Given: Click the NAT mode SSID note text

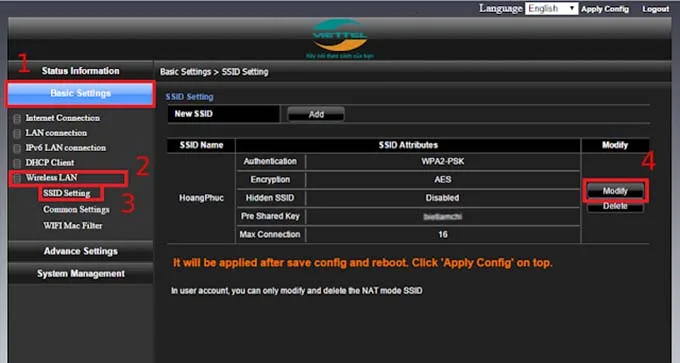Looking at the screenshot, I should (297, 291).
